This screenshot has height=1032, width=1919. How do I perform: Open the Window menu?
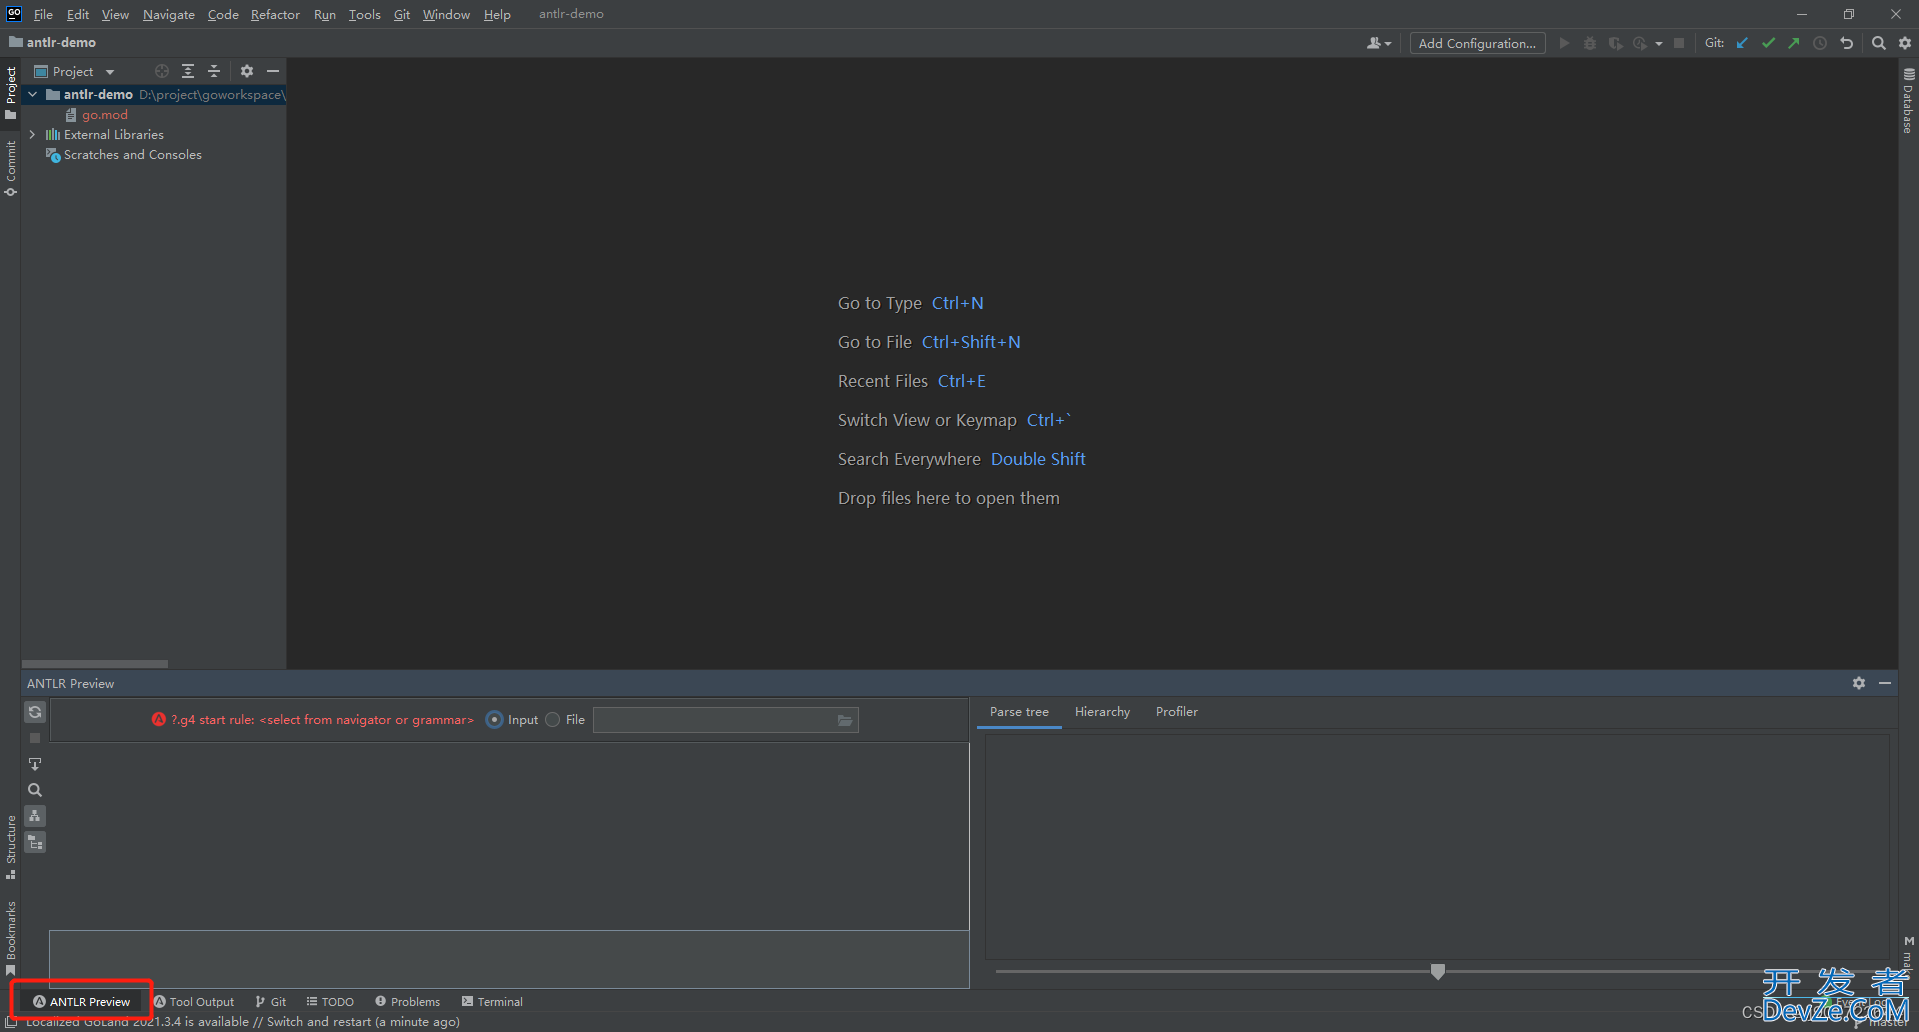click(x=446, y=14)
